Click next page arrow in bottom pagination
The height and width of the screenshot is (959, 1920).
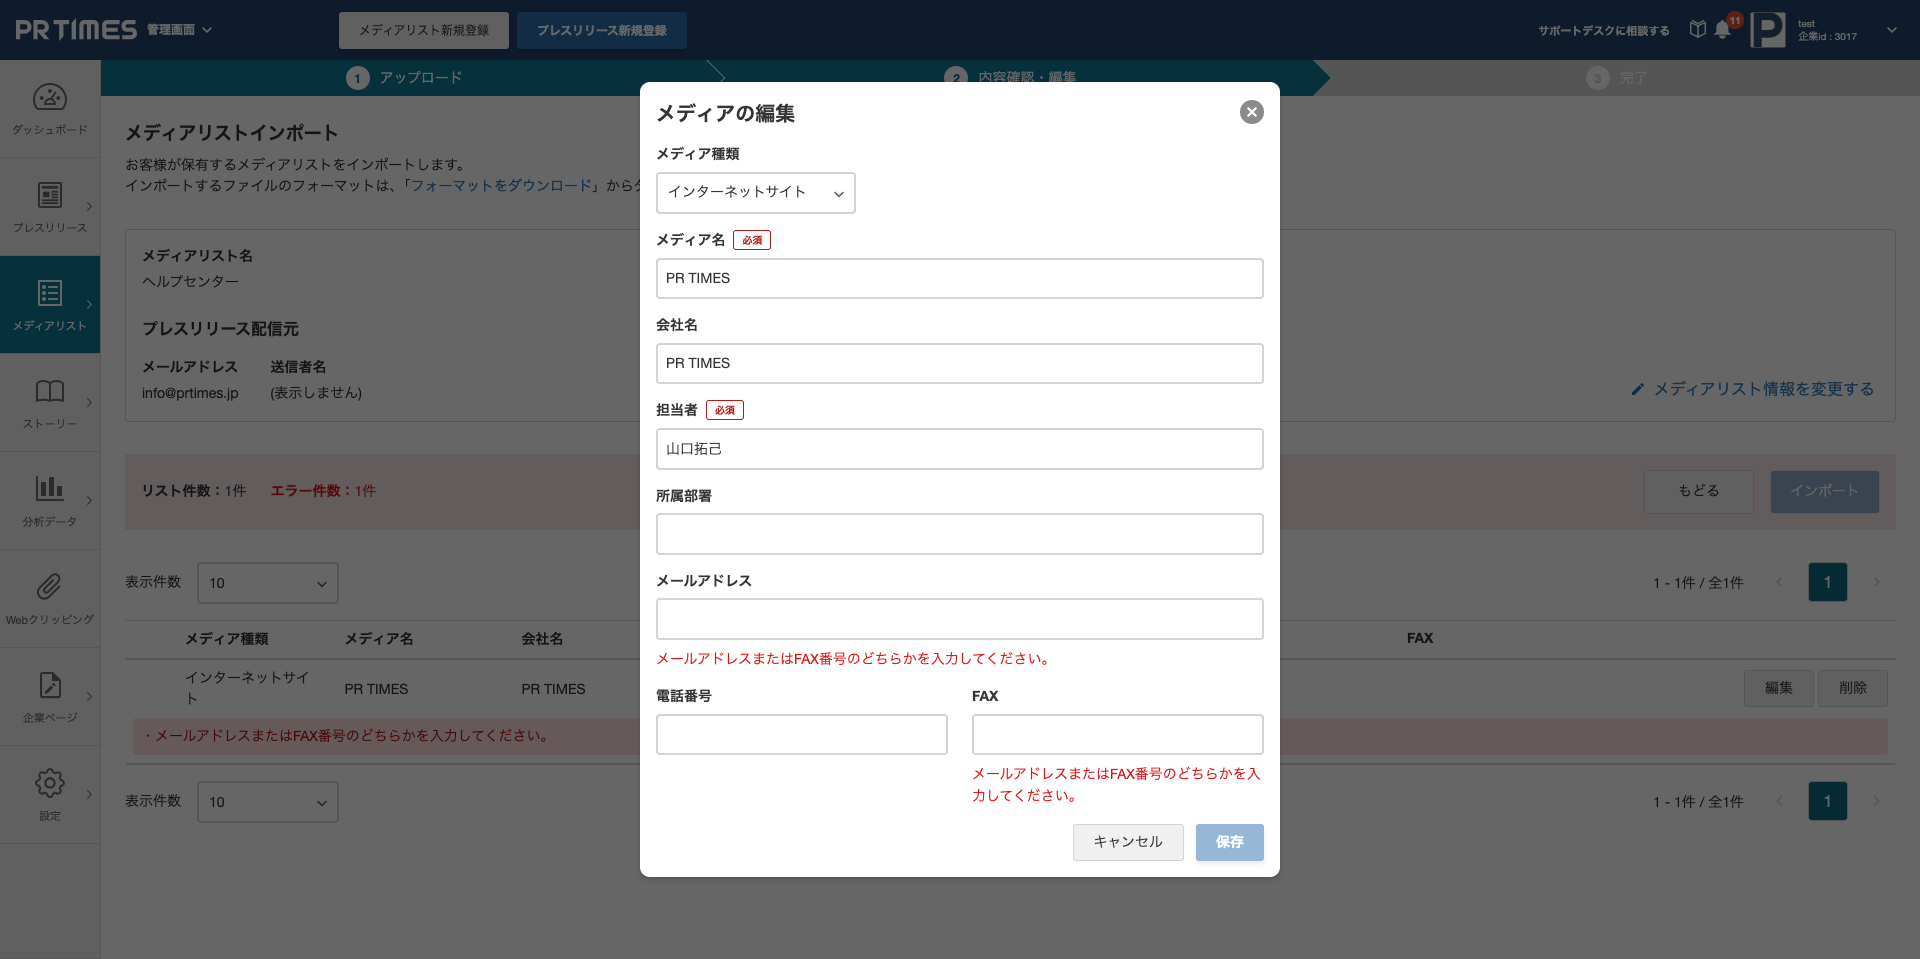pyautogui.click(x=1877, y=801)
